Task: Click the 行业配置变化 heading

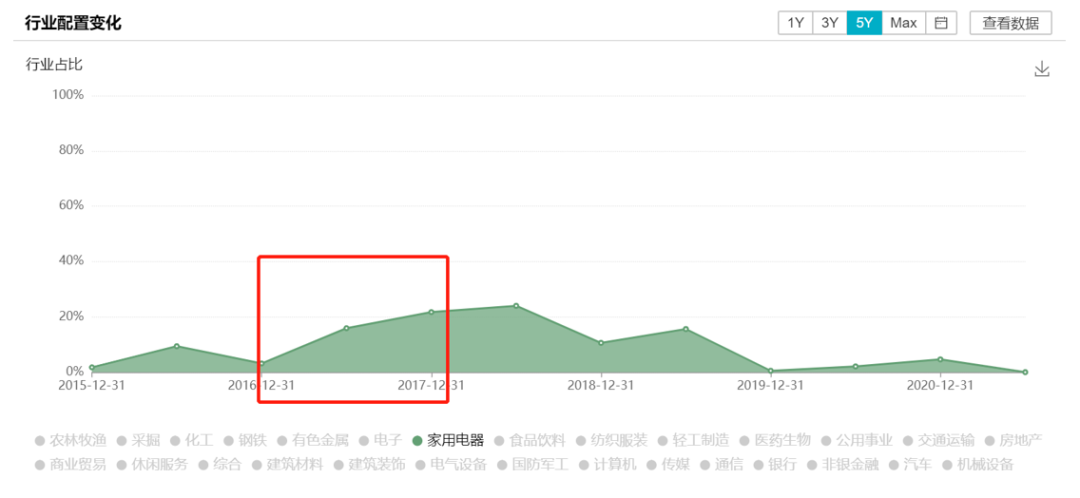Action: [x=73, y=23]
